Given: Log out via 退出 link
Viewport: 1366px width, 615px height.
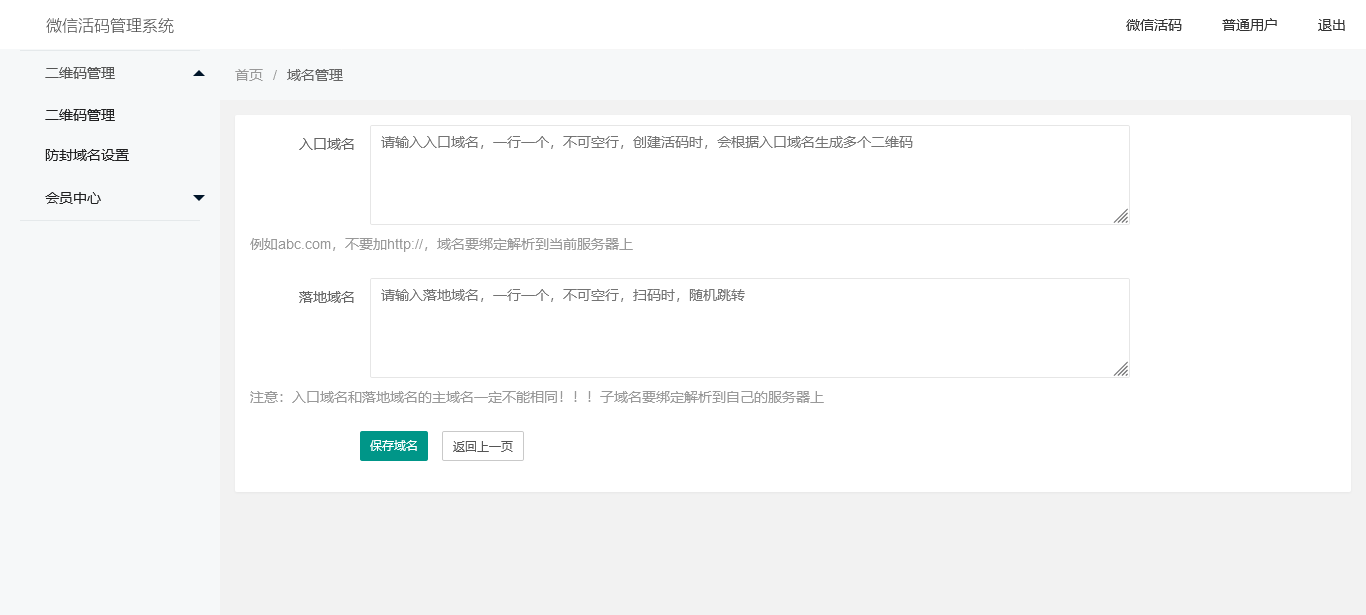Looking at the screenshot, I should pyautogui.click(x=1331, y=25).
